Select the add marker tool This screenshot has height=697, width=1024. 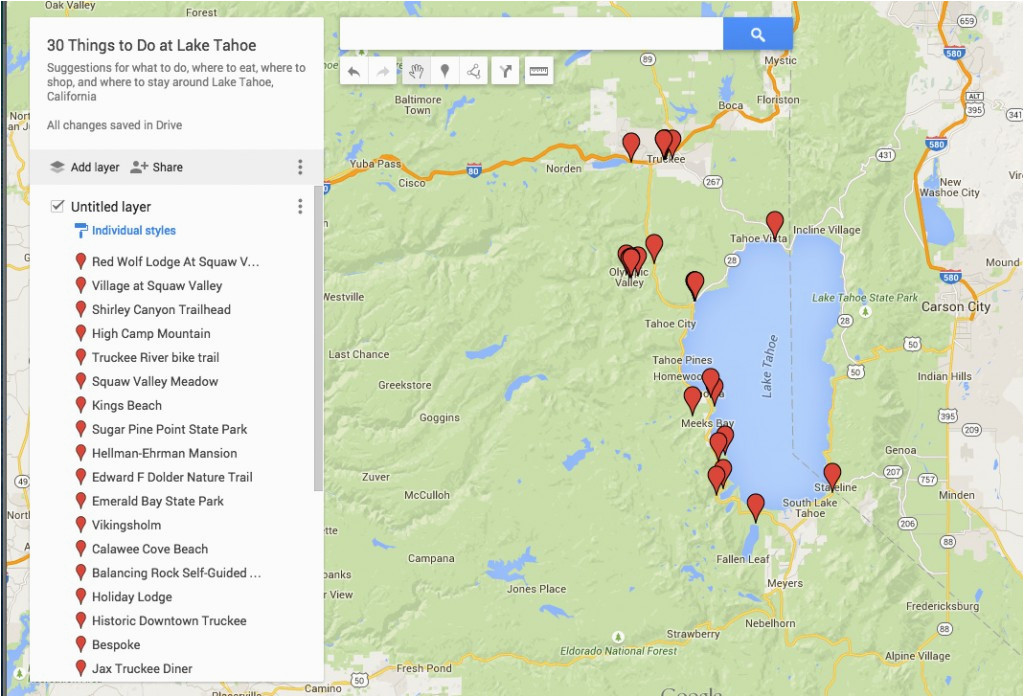445,71
